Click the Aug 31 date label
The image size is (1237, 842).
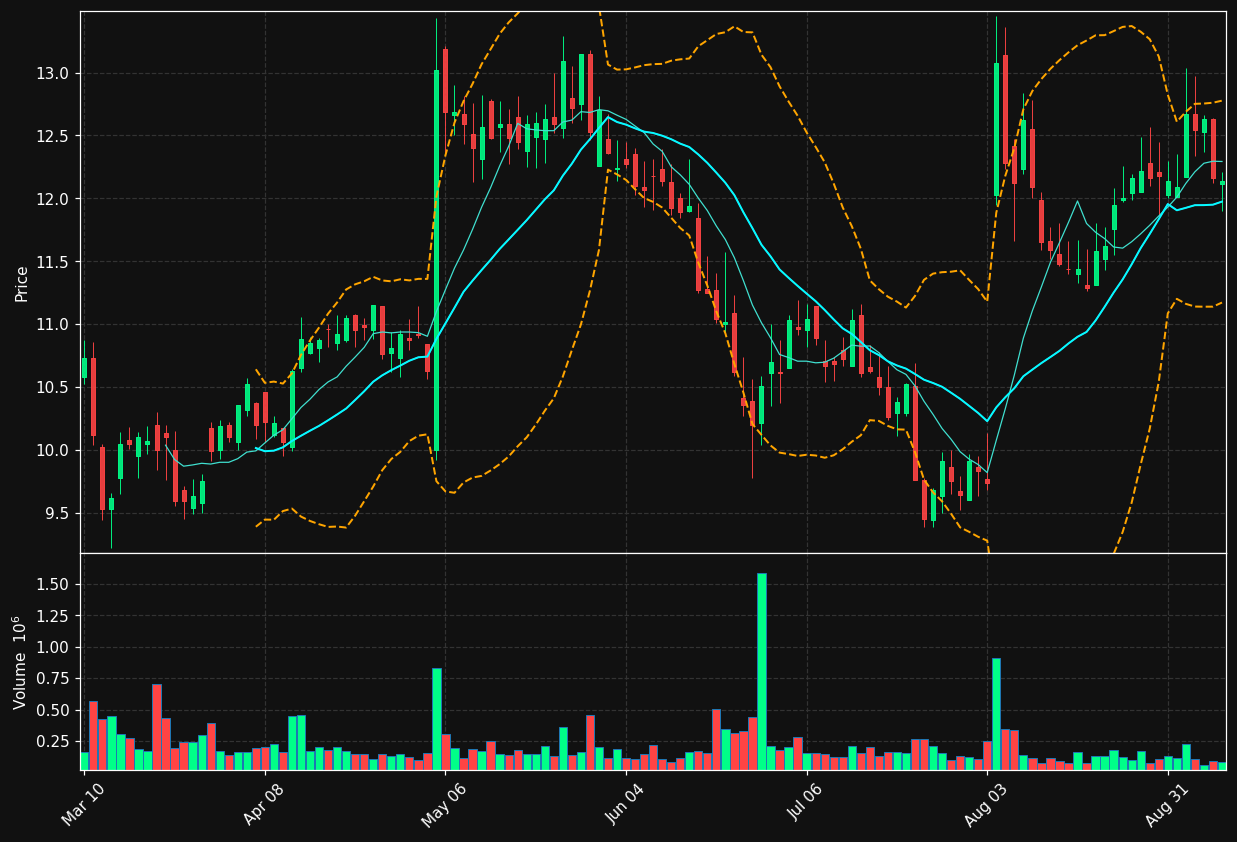point(1168,804)
